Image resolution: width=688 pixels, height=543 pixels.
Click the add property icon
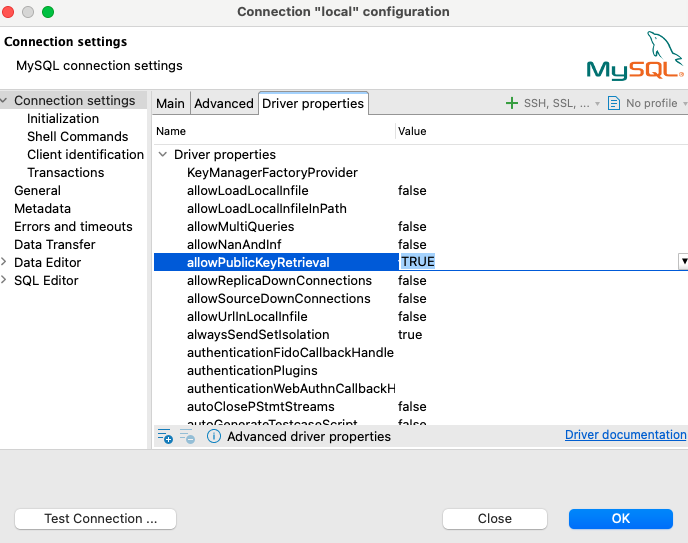pyautogui.click(x=165, y=436)
